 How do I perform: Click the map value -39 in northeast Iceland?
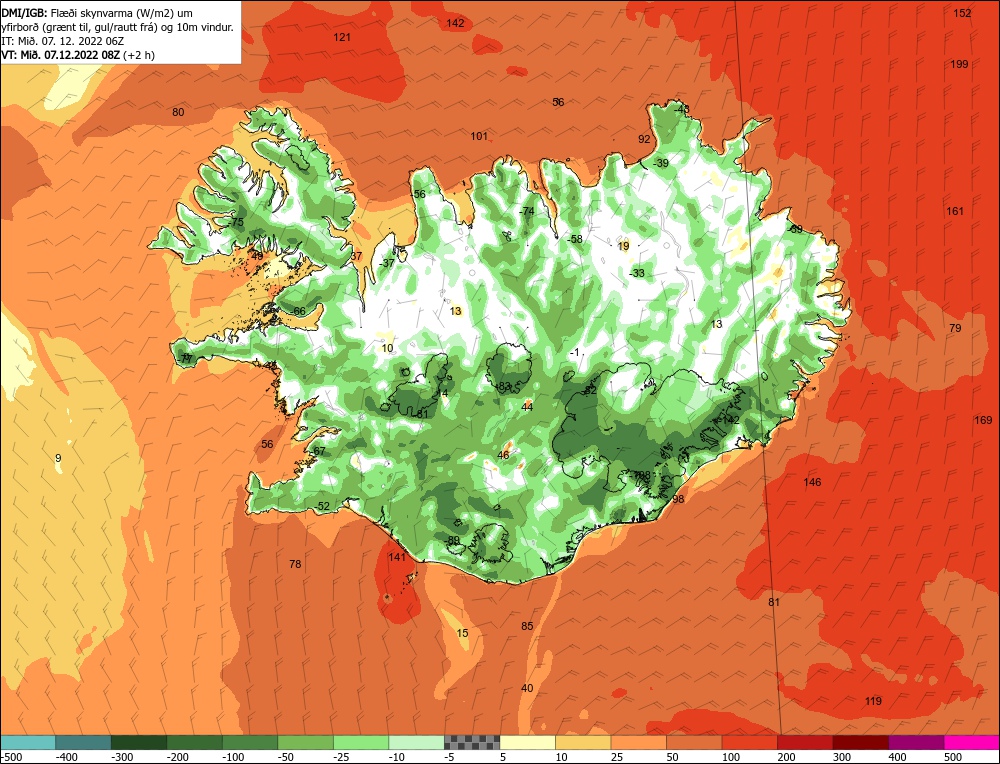click(x=661, y=163)
